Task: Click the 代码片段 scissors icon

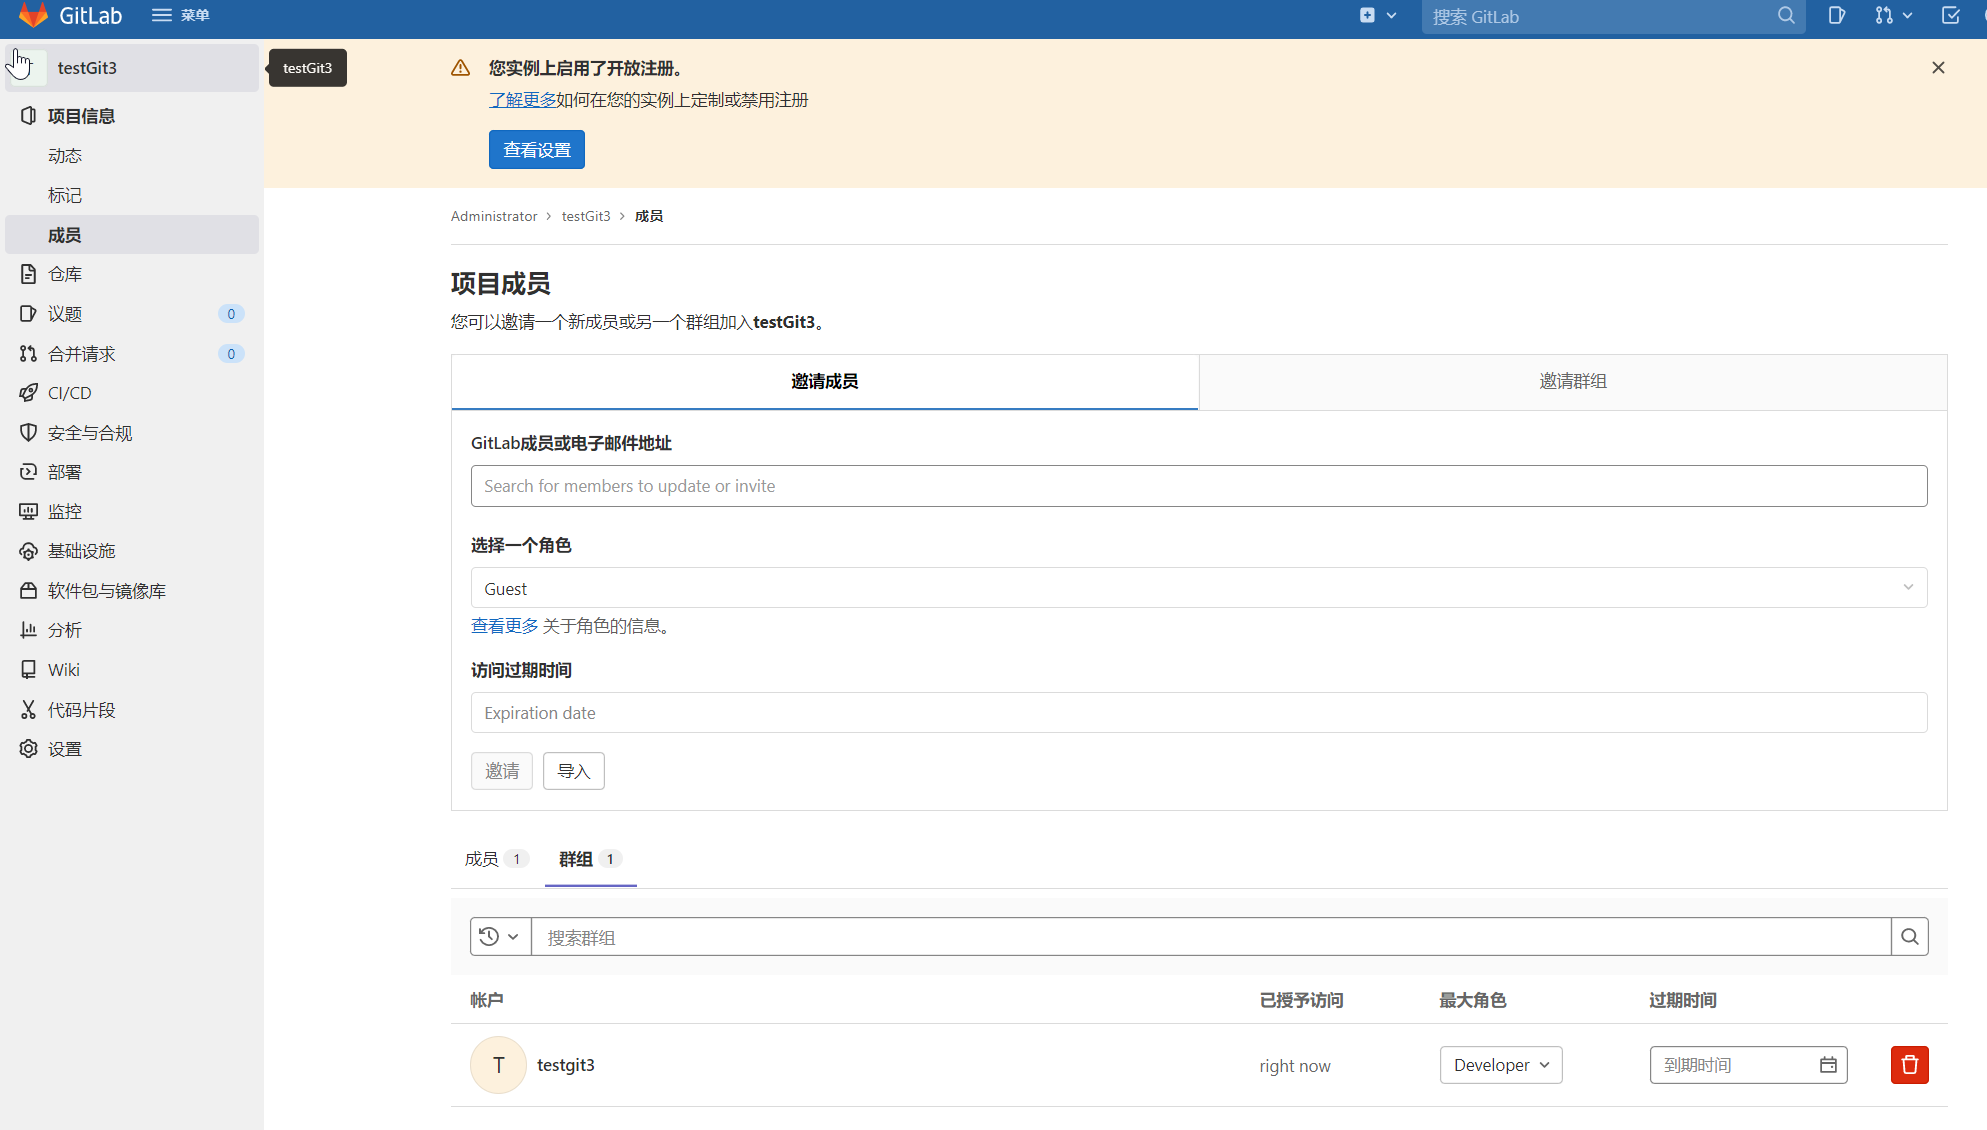Action: pos(28,710)
